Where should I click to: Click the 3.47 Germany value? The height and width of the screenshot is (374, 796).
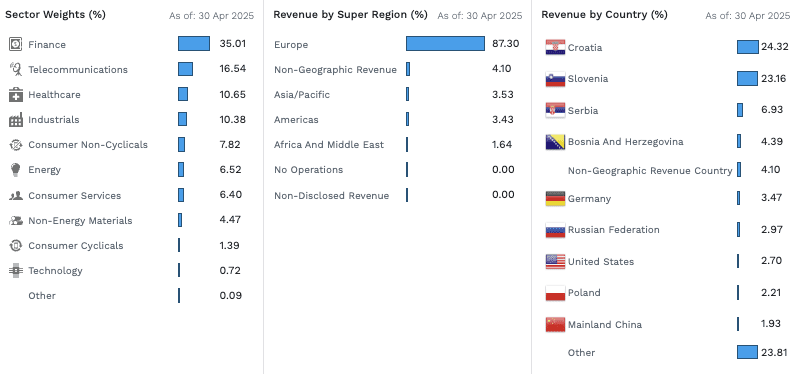(x=772, y=198)
